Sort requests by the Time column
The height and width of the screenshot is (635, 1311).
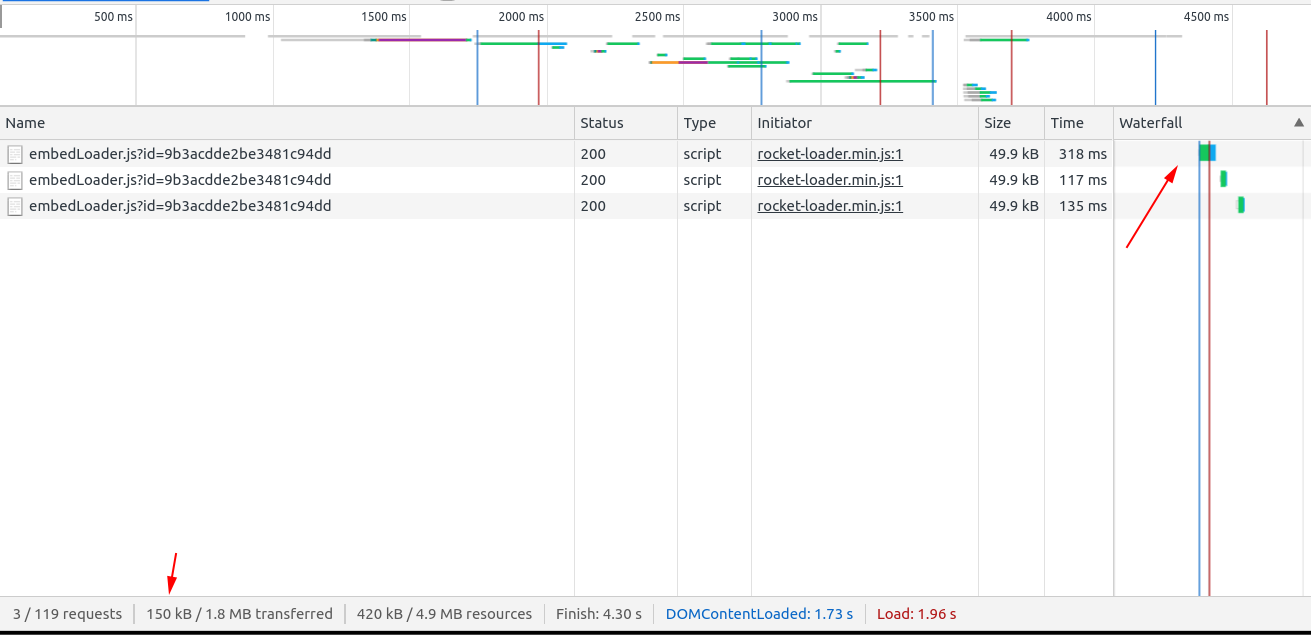pos(1066,123)
